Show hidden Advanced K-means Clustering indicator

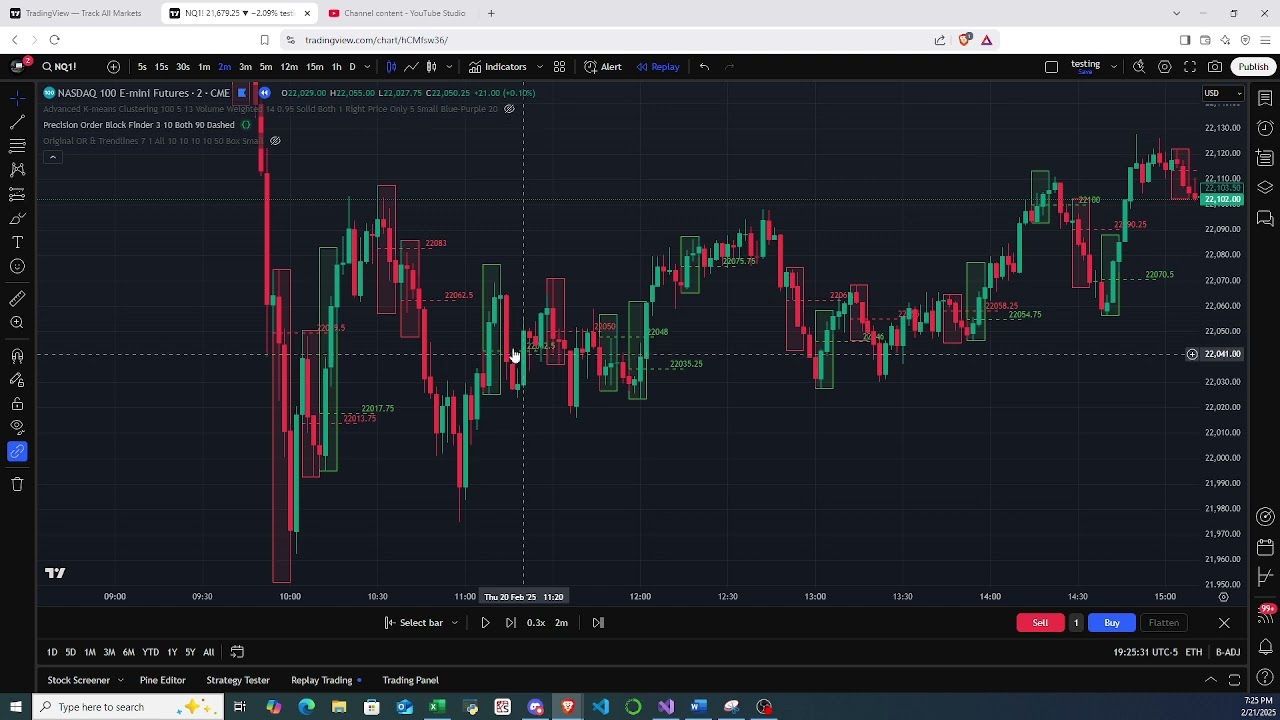click(509, 109)
